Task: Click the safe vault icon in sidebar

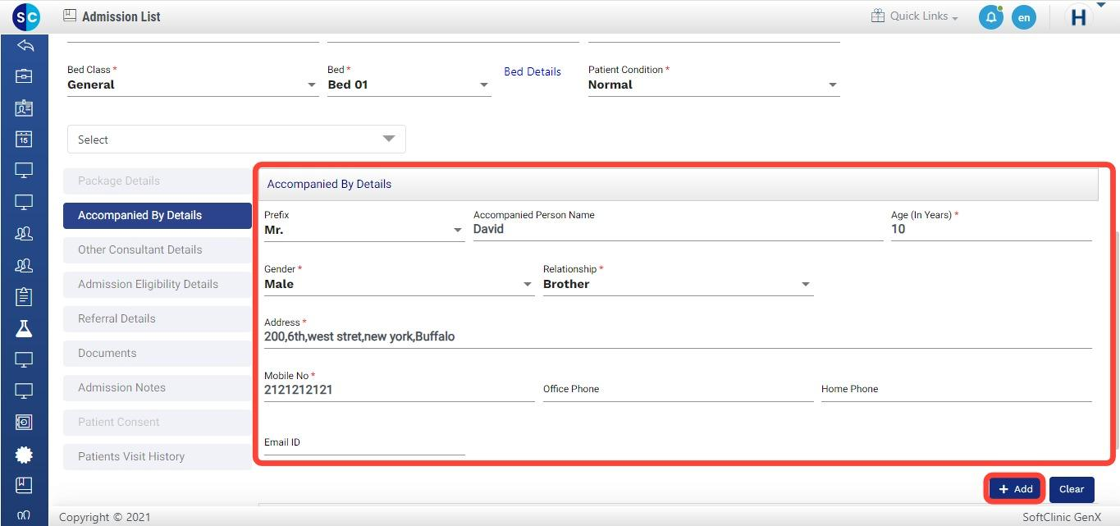Action: click(x=25, y=423)
